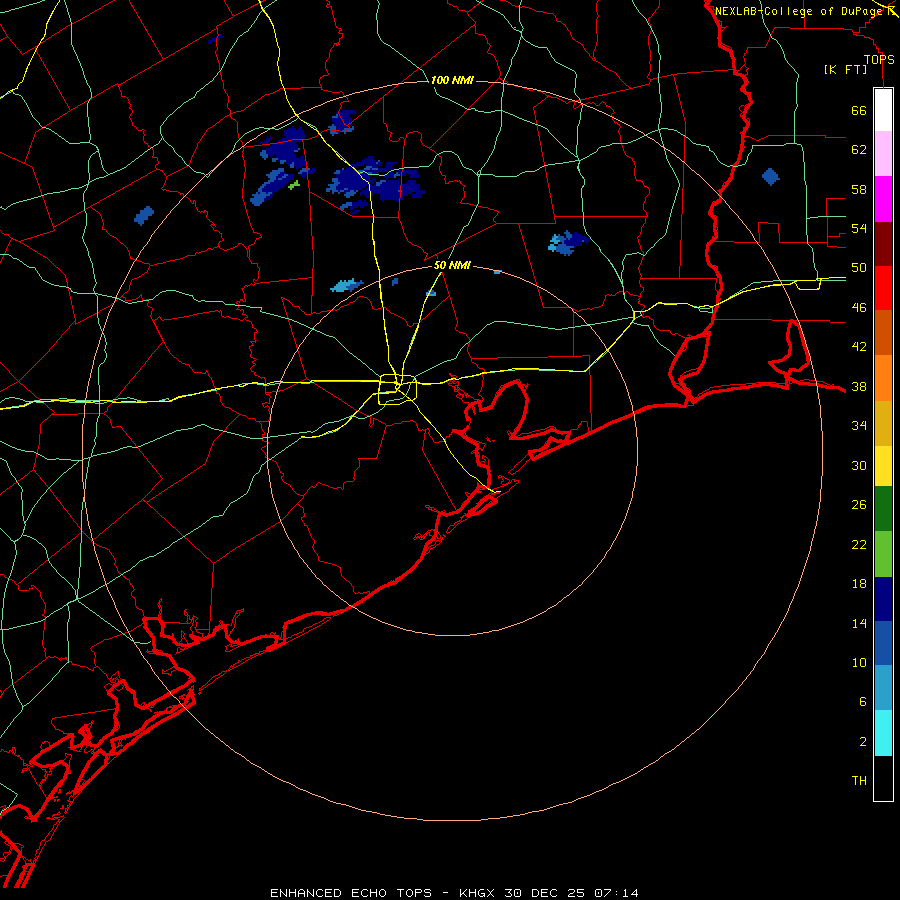Click the medium blue legend swatch
The image size is (900, 900).
(x=883, y=643)
